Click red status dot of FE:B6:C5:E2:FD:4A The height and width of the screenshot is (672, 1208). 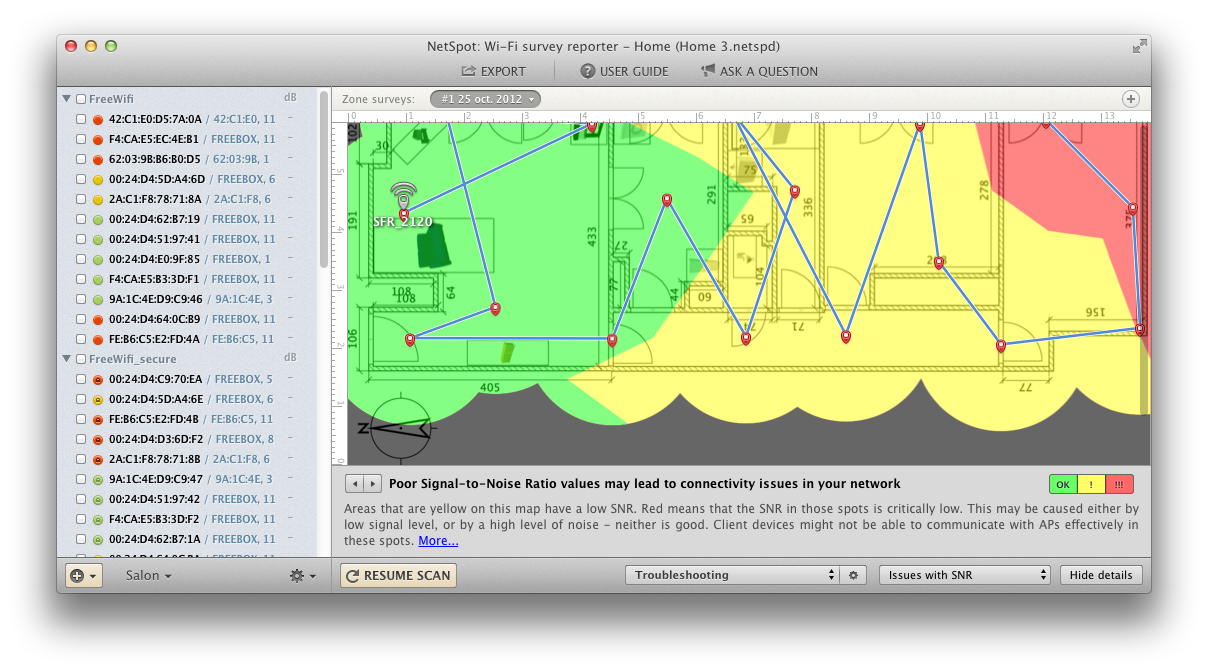pos(98,339)
